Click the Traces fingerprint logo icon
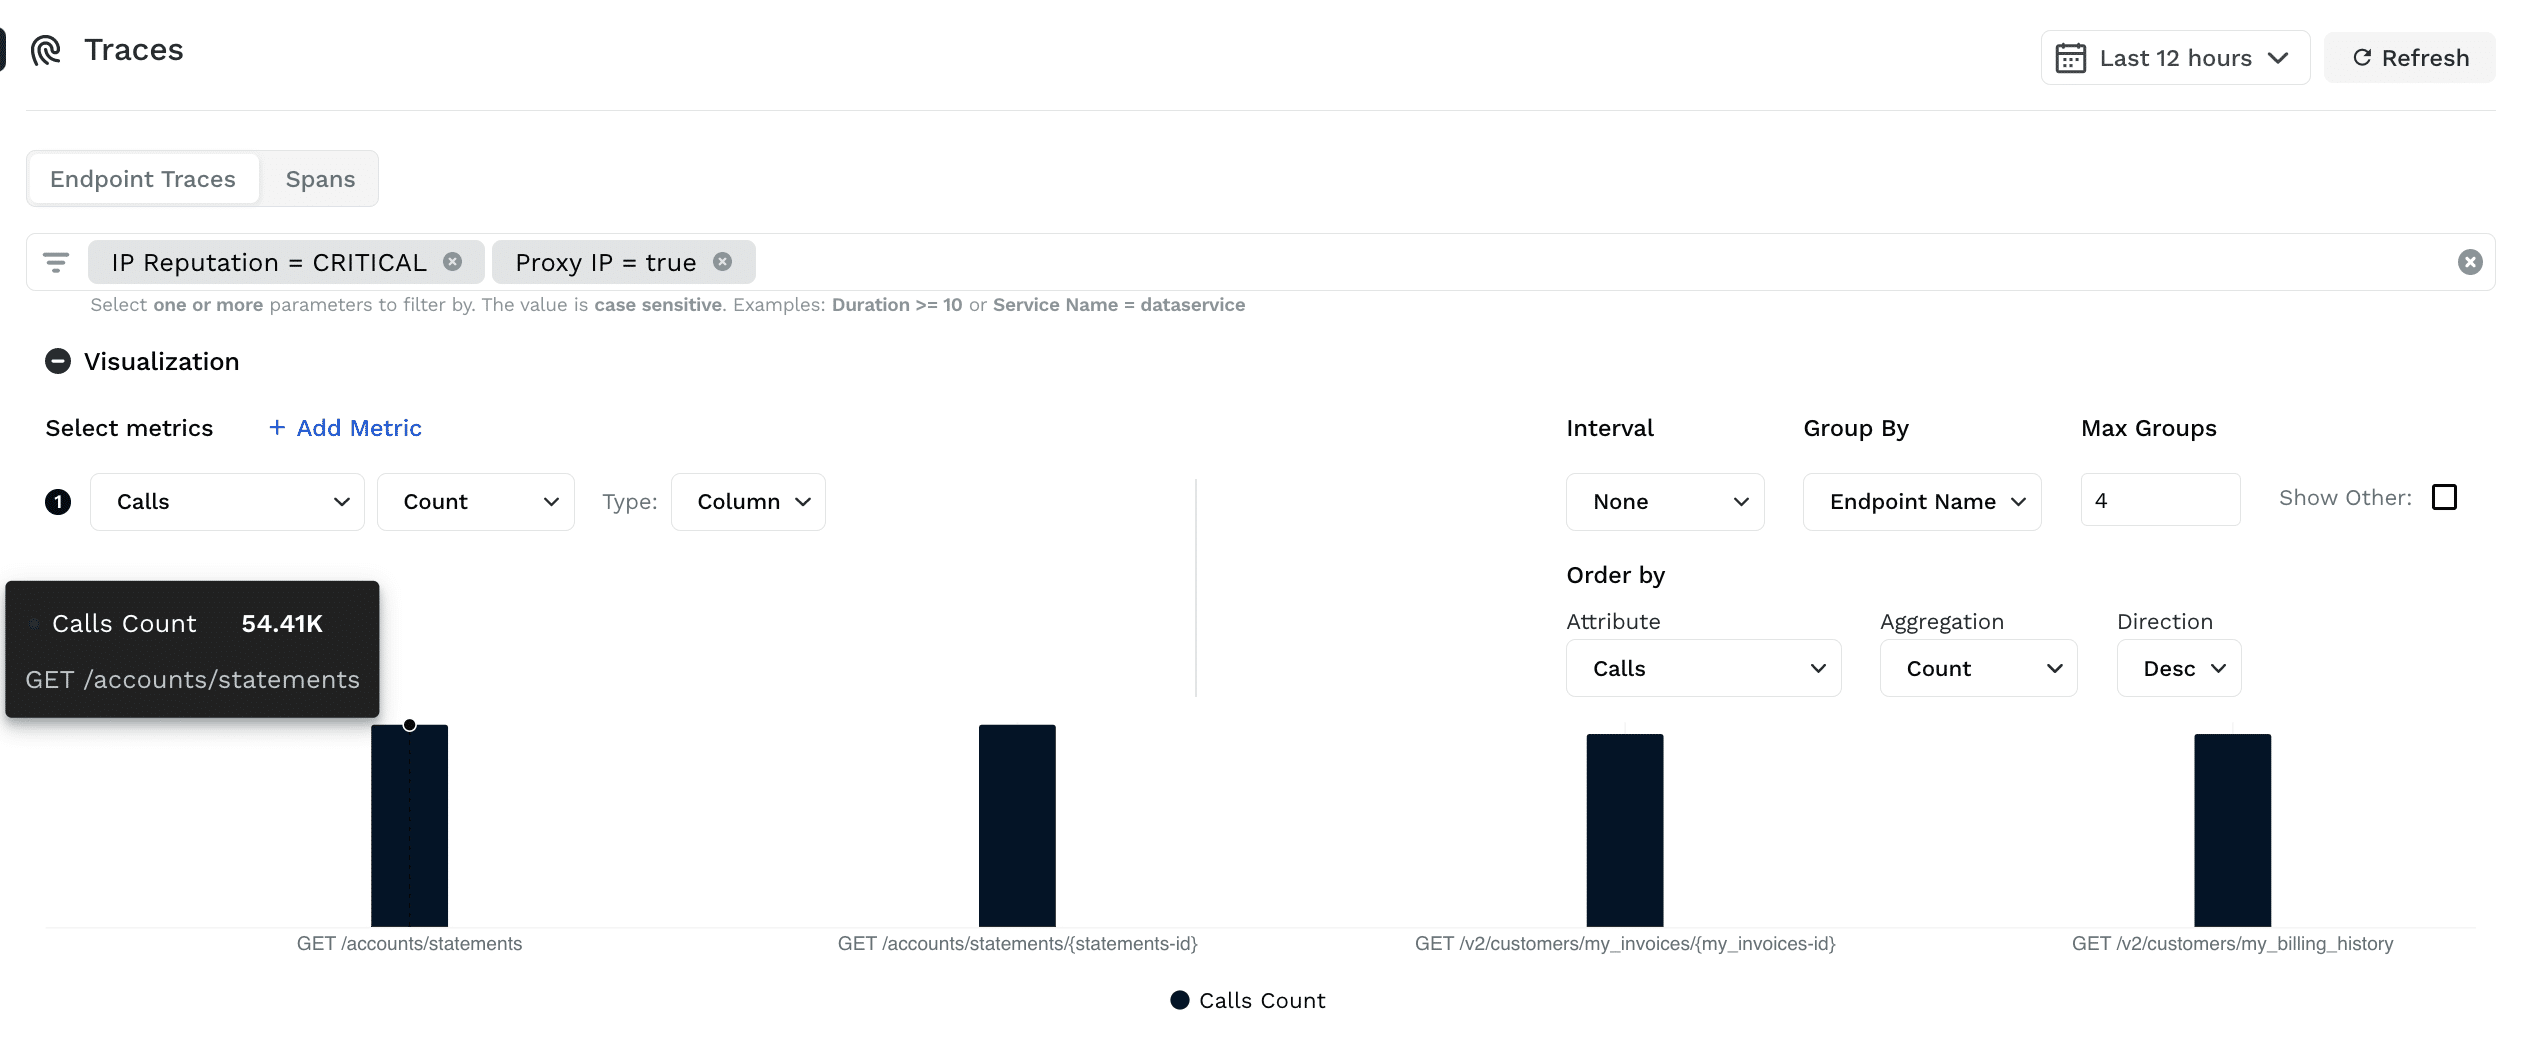 click(x=46, y=50)
